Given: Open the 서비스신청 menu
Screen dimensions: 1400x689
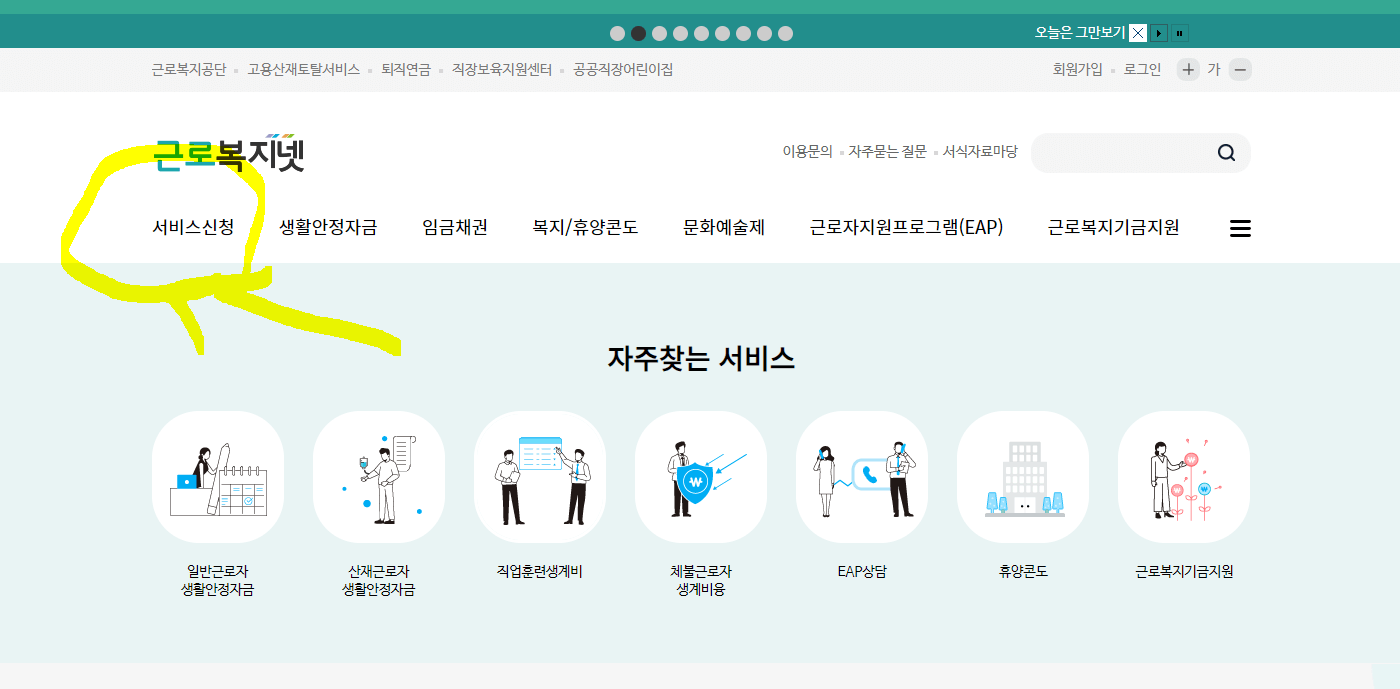Looking at the screenshot, I should click(x=193, y=227).
